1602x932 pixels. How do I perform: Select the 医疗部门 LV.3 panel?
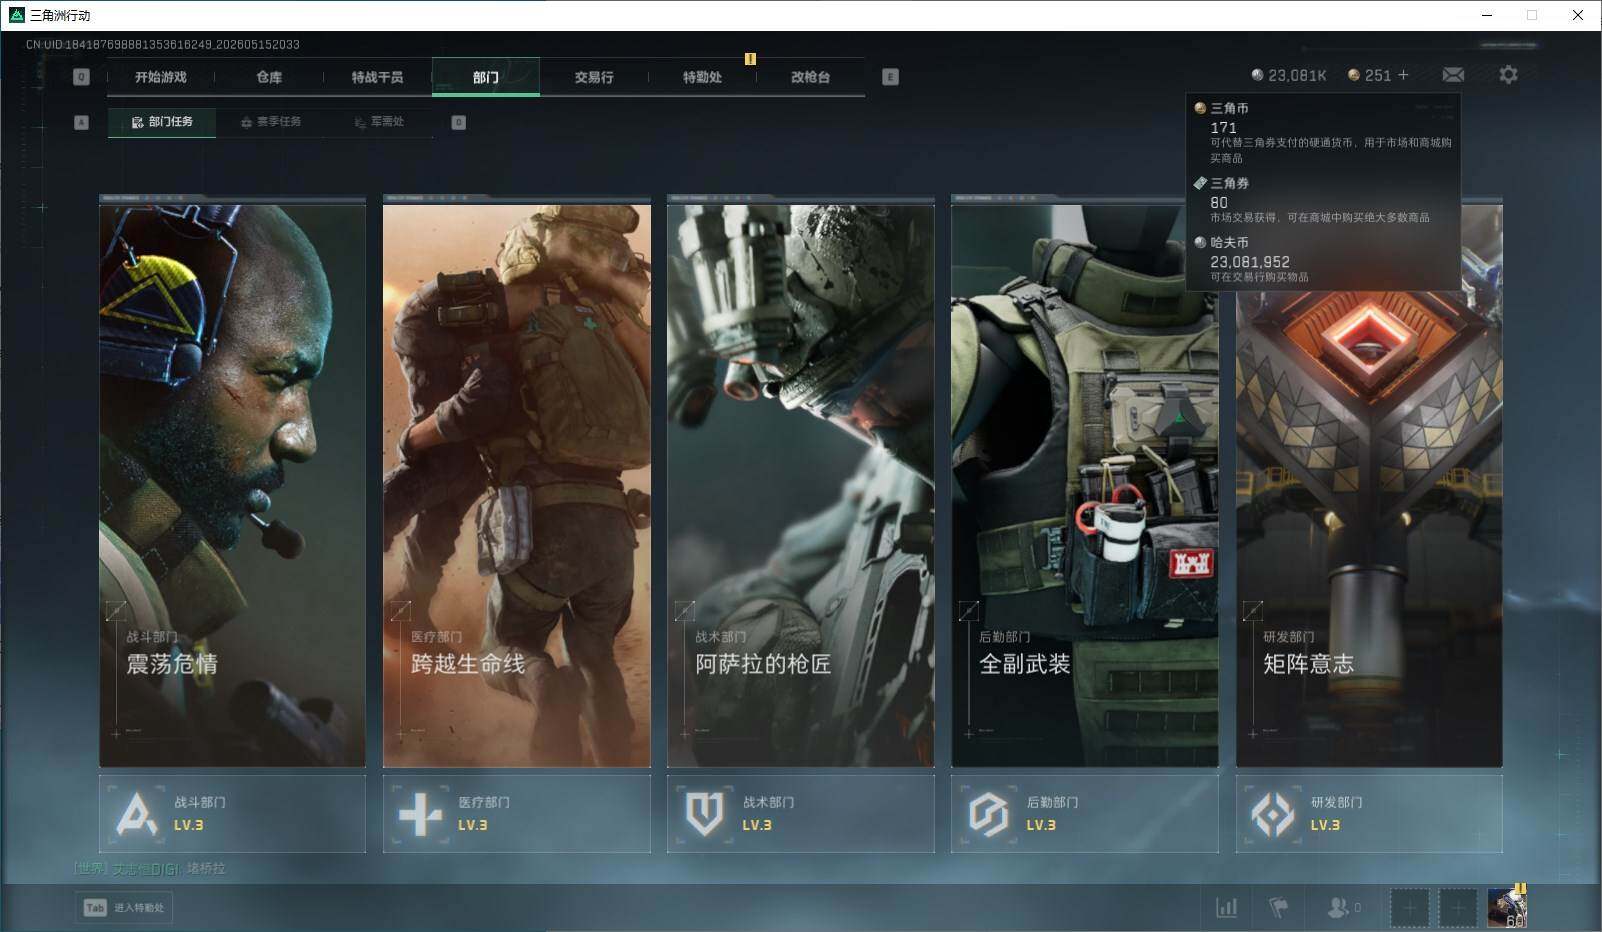click(x=516, y=814)
